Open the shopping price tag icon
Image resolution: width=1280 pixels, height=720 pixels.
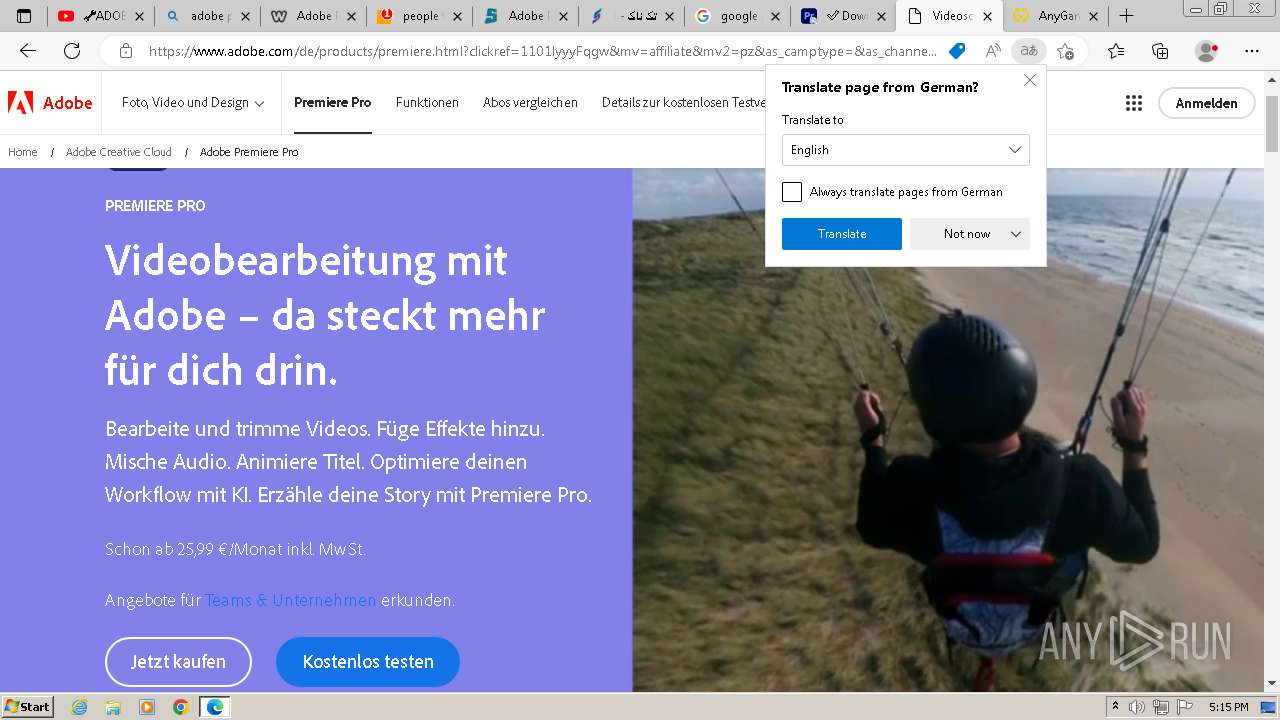click(957, 51)
